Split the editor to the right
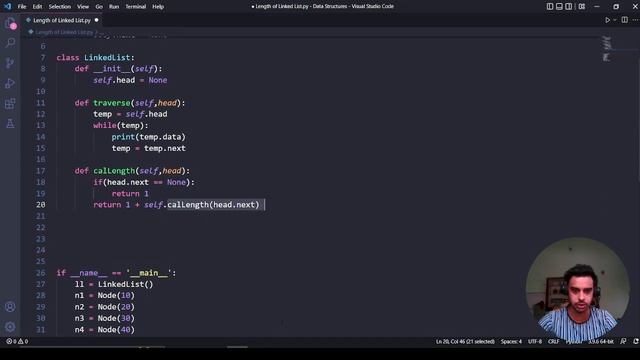640x360 pixels. [x=624, y=20]
